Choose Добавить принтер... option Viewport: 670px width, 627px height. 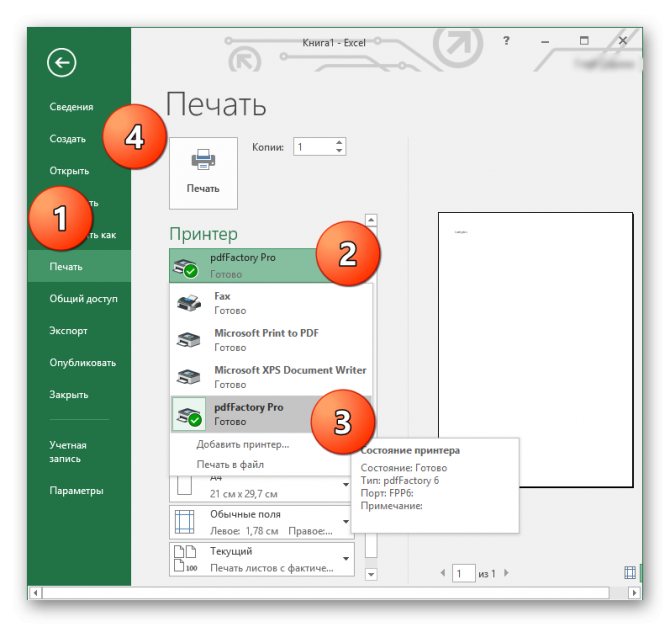[x=243, y=444]
